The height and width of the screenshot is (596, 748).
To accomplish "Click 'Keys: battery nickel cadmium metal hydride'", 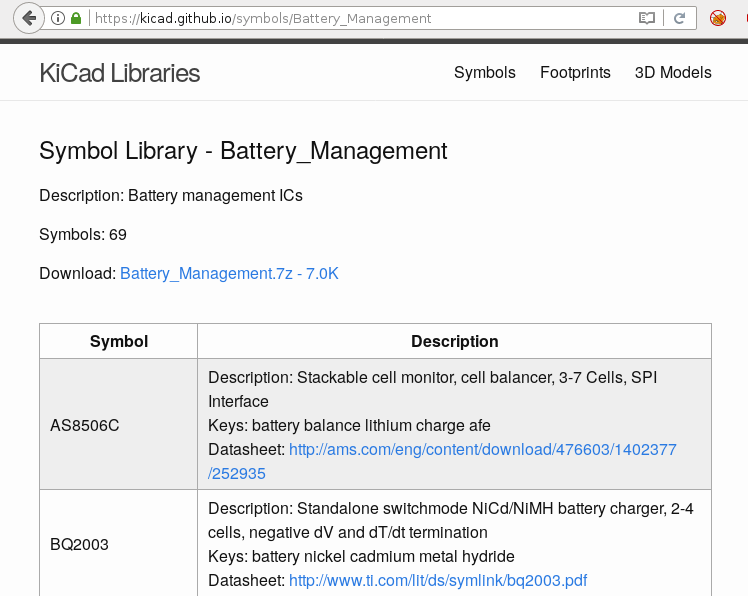I will click(x=361, y=556).
